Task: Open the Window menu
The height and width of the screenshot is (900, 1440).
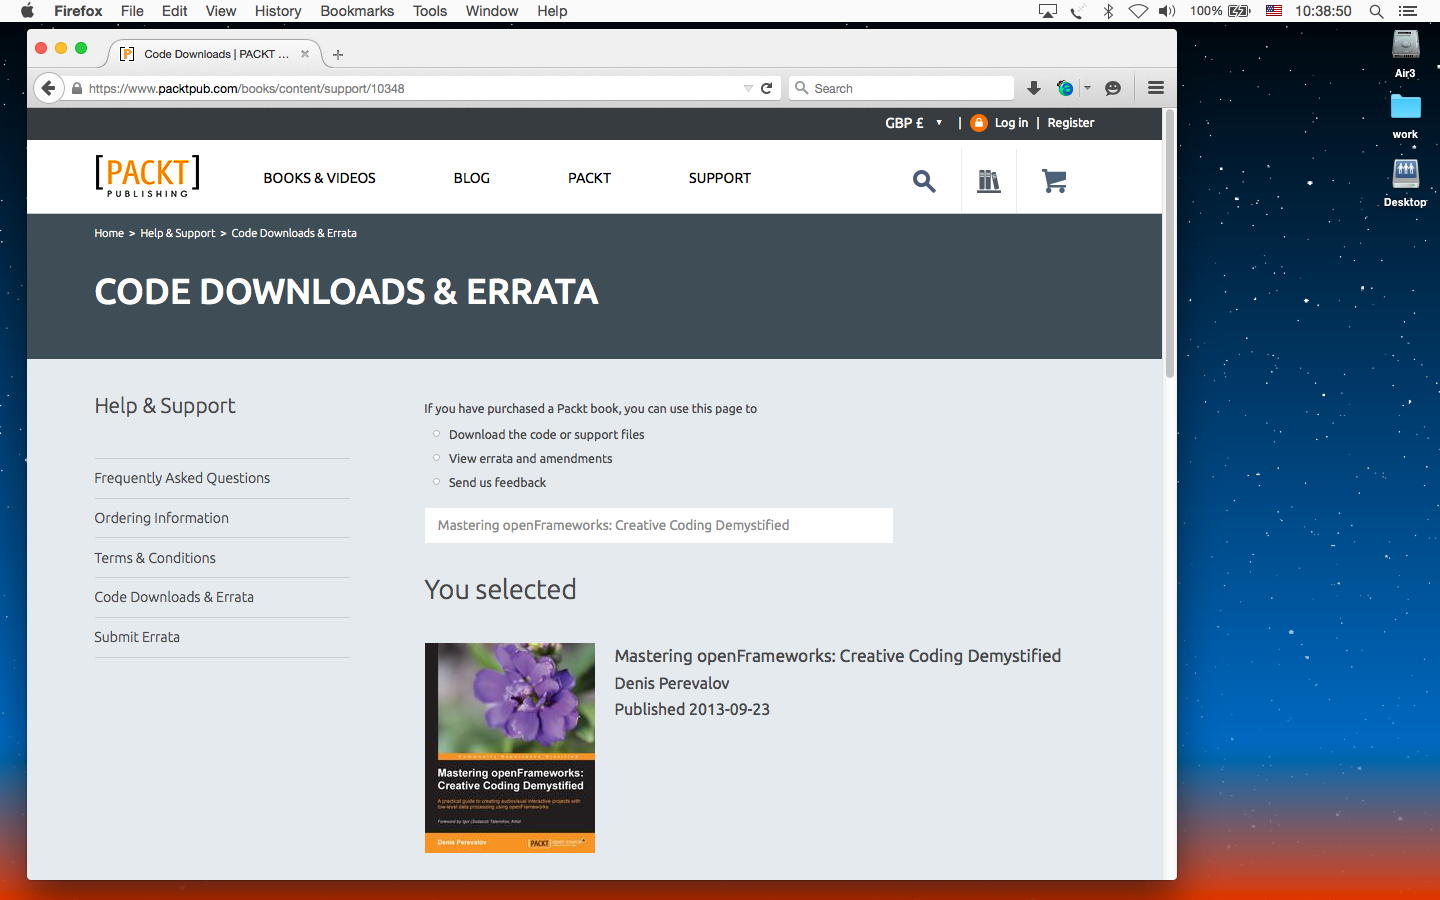Action: tap(492, 11)
